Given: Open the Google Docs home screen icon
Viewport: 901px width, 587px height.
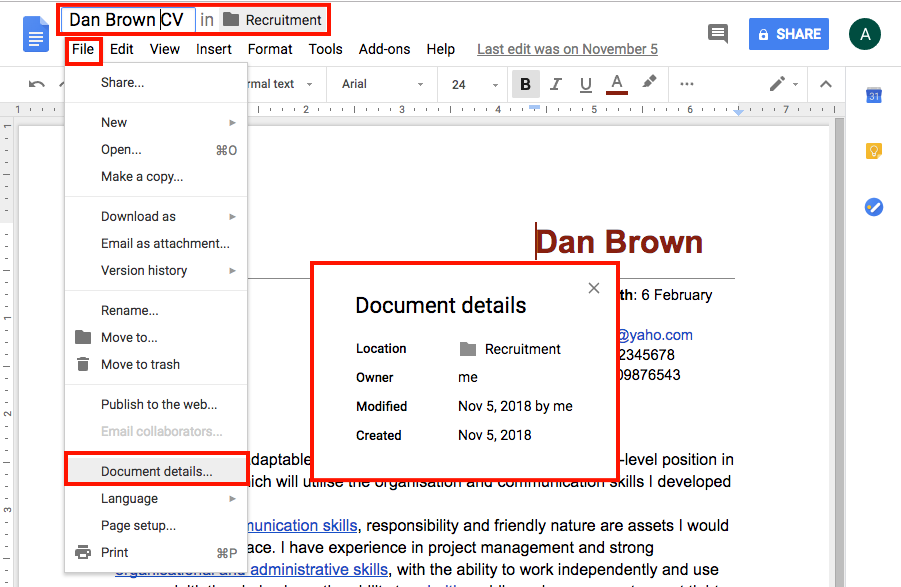Looking at the screenshot, I should (35, 33).
